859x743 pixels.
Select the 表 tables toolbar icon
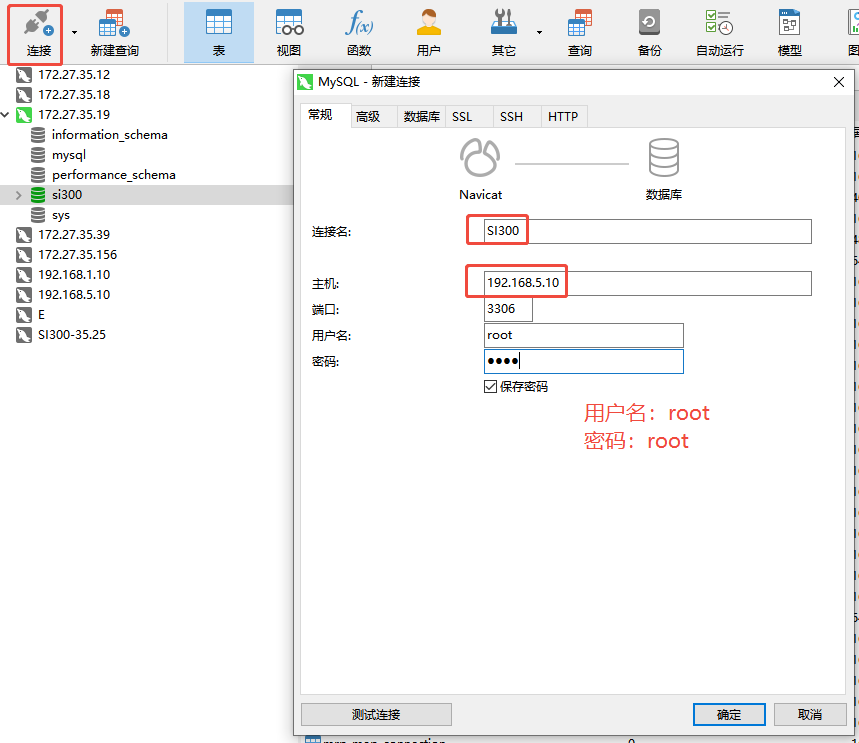219,33
